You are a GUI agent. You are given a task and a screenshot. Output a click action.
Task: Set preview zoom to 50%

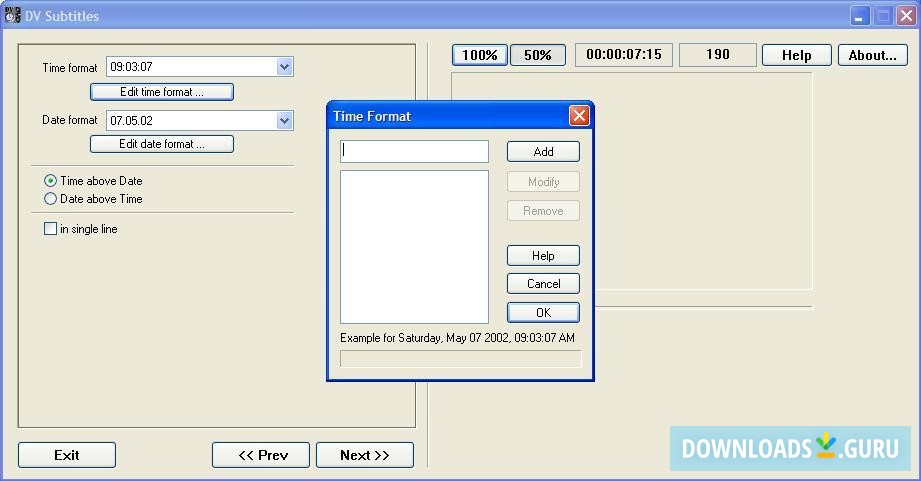pos(537,55)
